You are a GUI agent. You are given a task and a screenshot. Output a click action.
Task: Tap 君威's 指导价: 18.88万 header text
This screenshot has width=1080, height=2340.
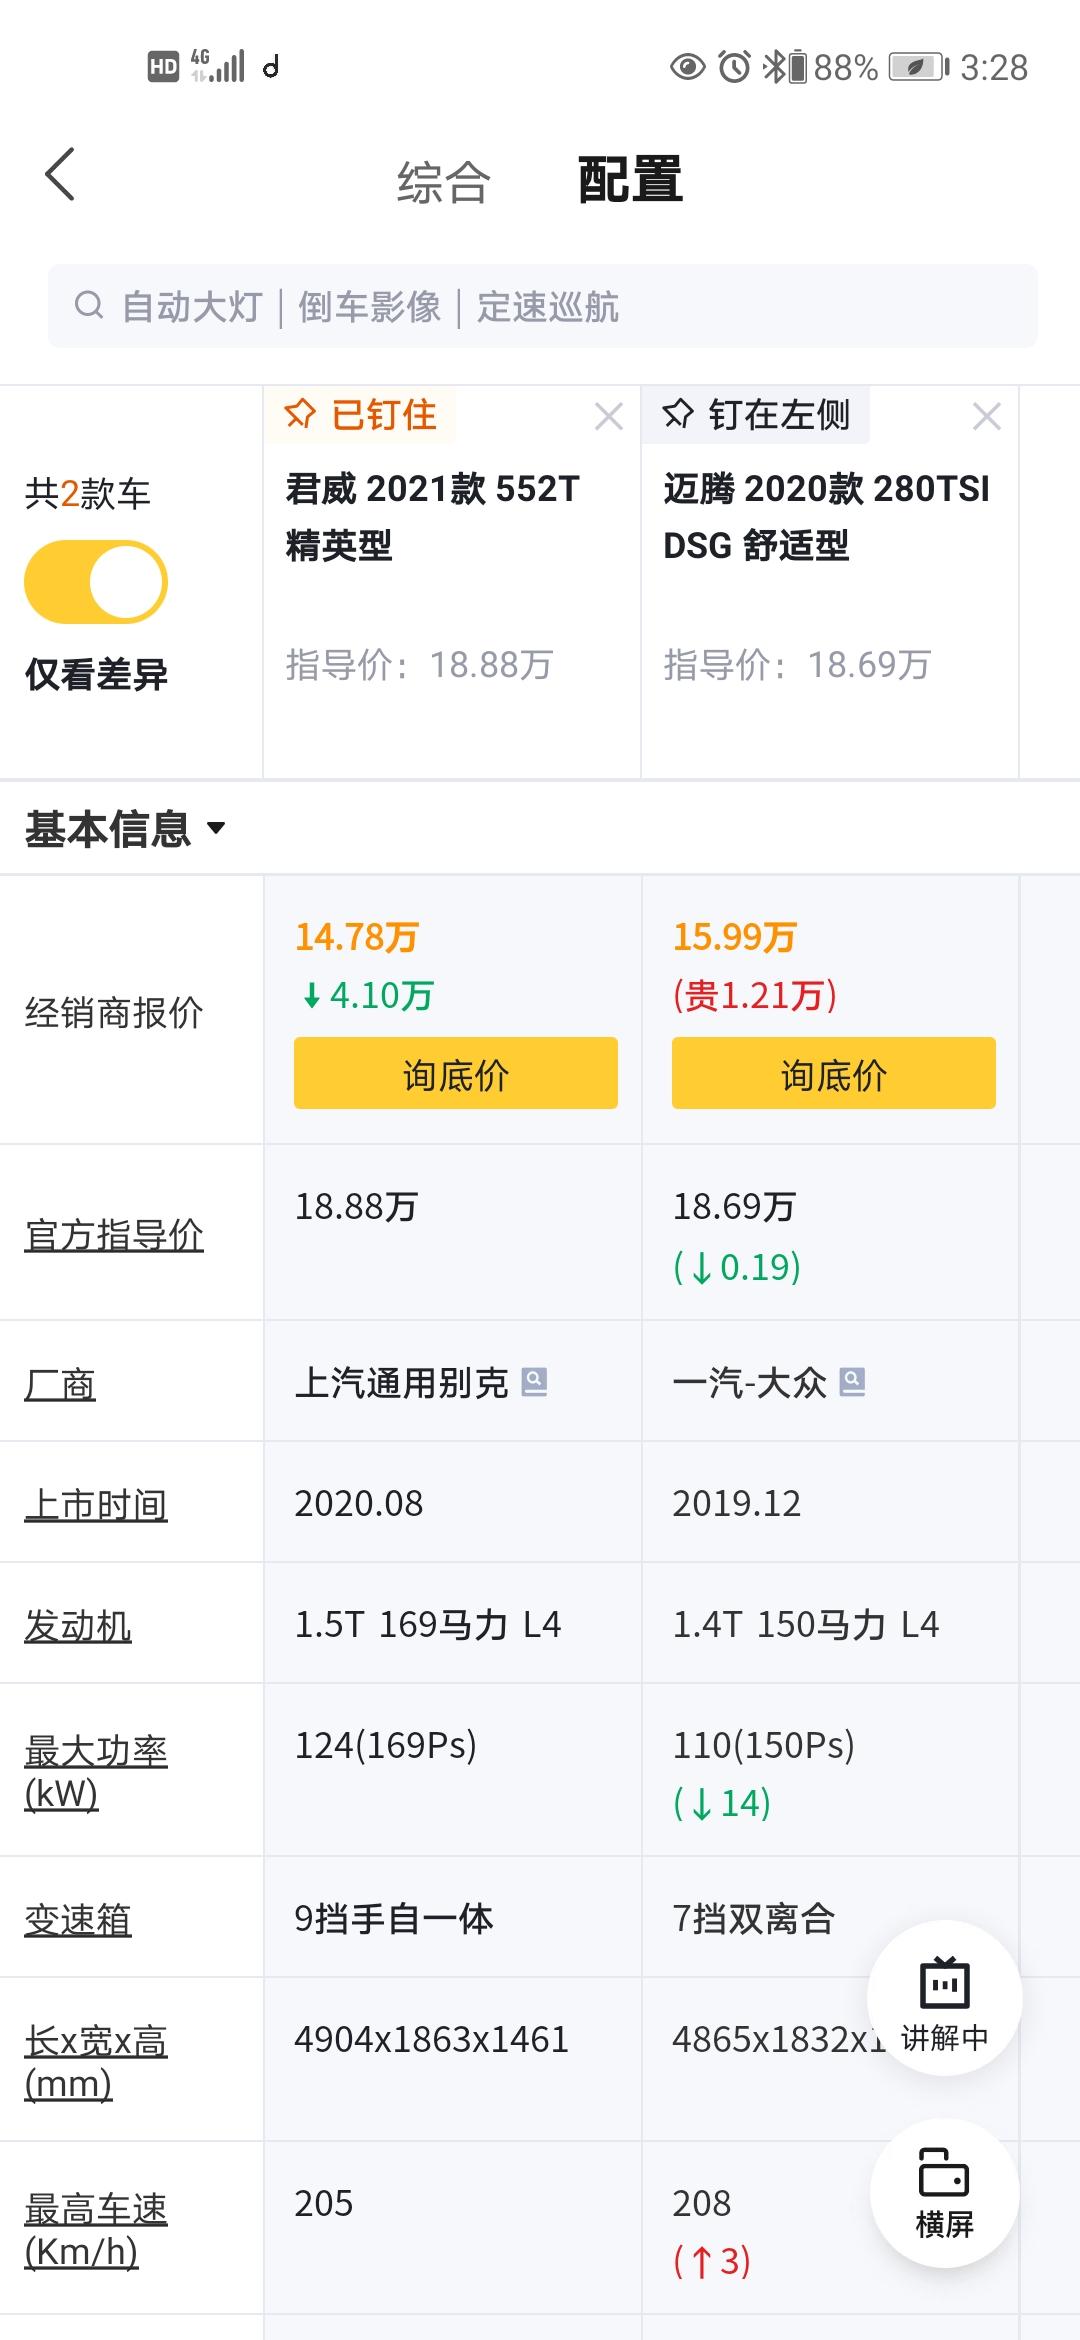tap(419, 664)
